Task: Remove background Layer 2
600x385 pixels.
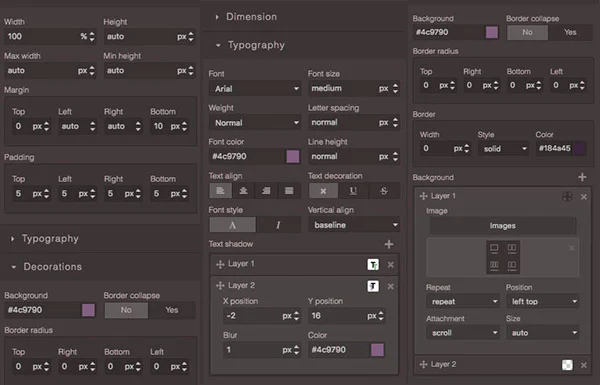Action: (x=584, y=365)
